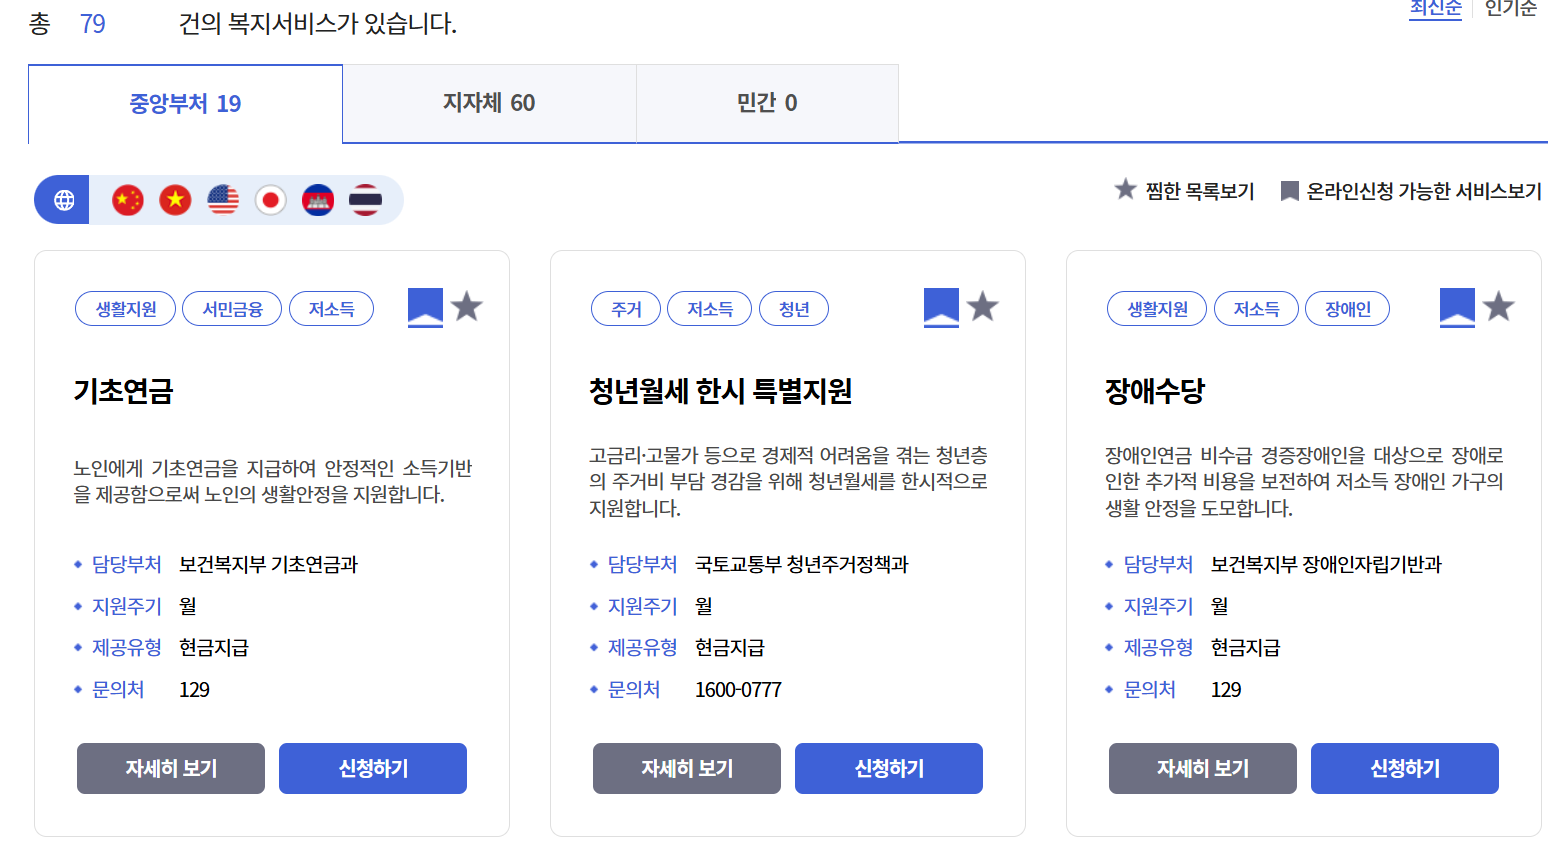The height and width of the screenshot is (850, 1563).
Task: Toggle the star favorite on 기초연금 card
Action: [x=467, y=307]
